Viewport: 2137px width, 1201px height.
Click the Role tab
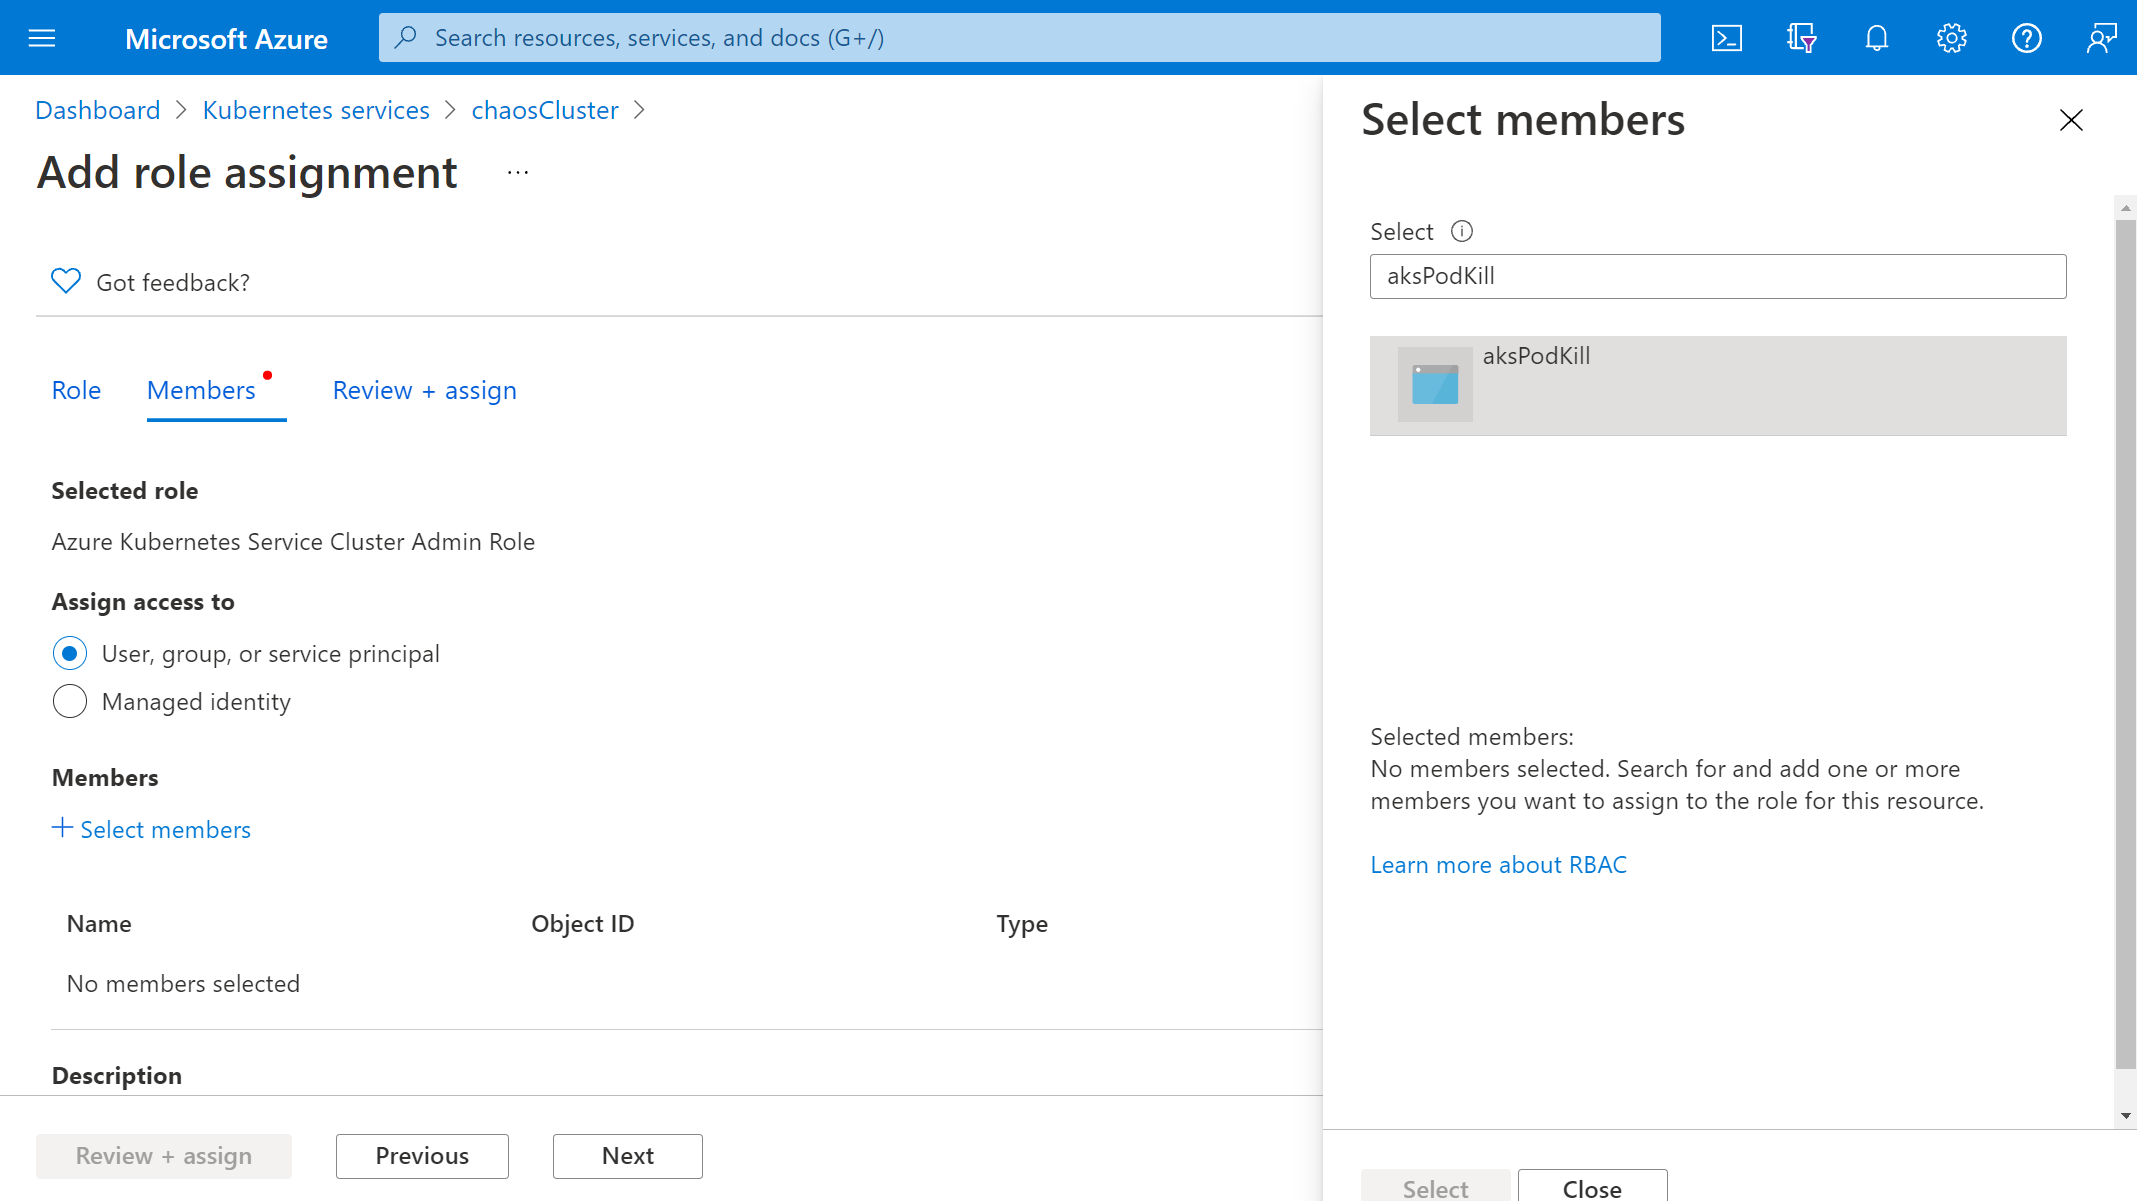pyautogui.click(x=75, y=389)
